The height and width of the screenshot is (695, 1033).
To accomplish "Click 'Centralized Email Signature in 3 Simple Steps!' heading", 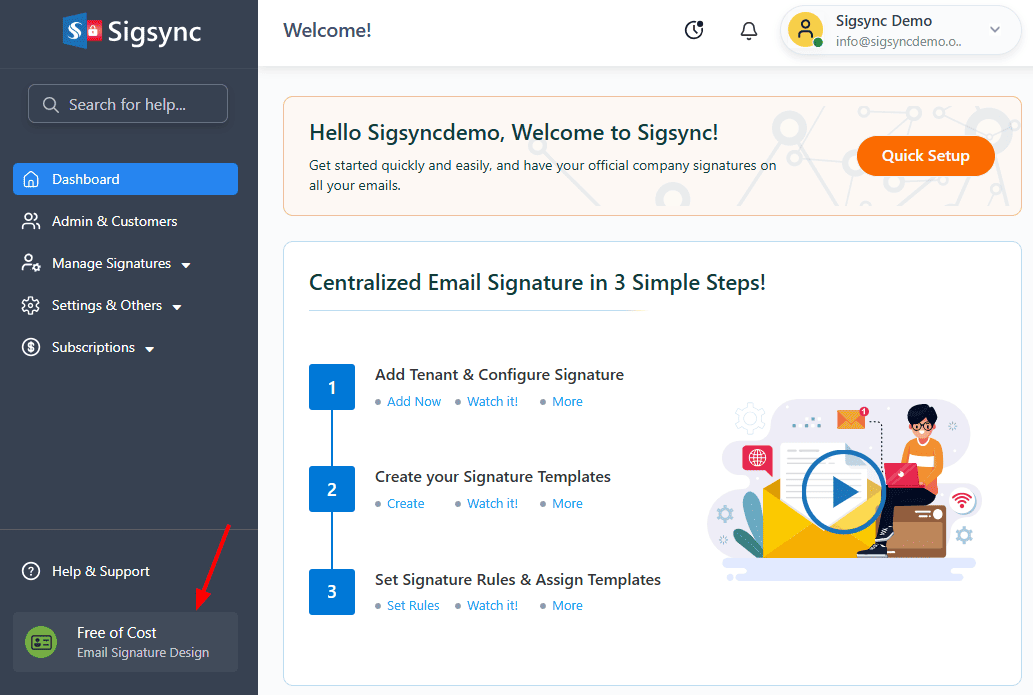I will tap(538, 283).
